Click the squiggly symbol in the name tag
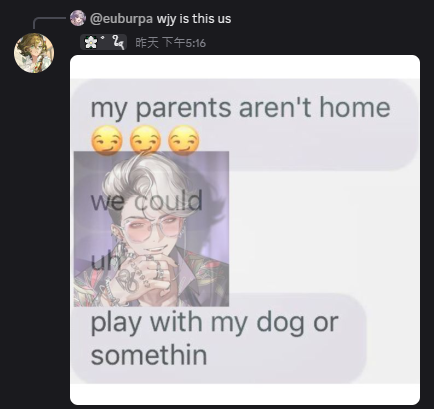 (118, 42)
